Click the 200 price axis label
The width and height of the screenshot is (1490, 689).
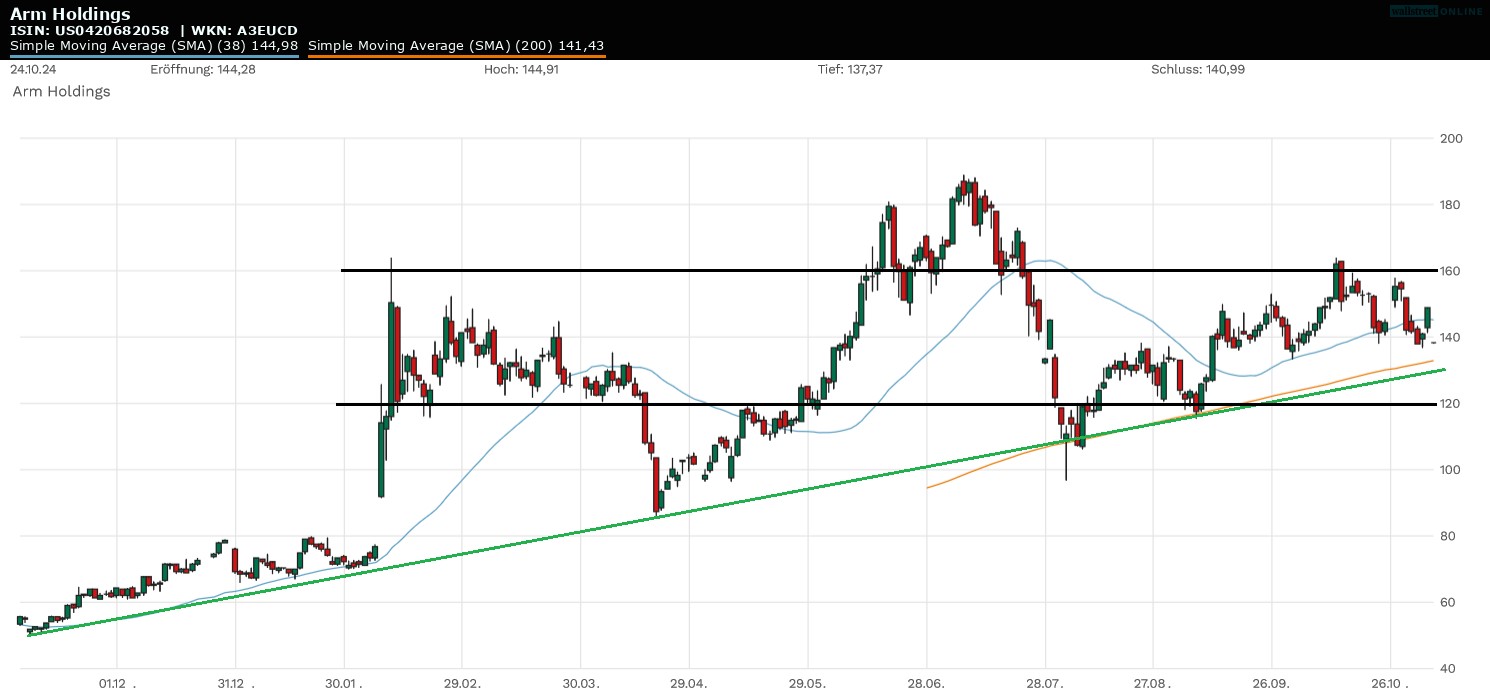1450,138
